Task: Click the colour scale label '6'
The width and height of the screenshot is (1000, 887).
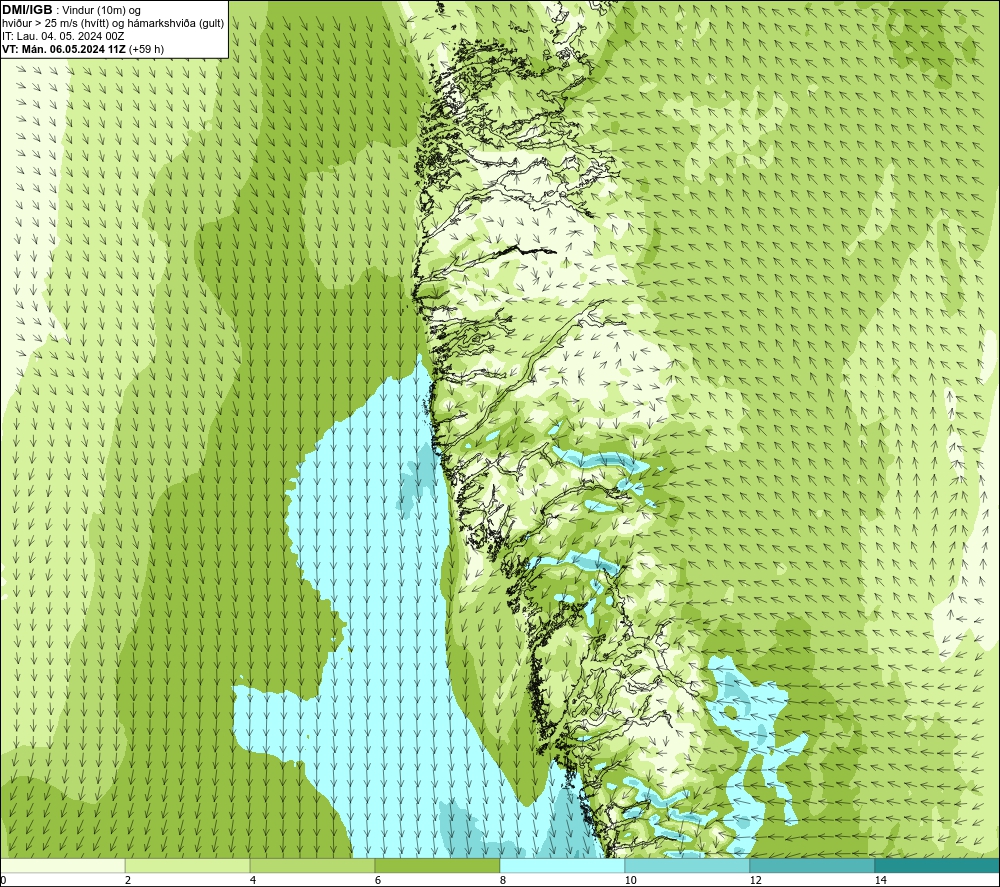Action: pos(378,880)
